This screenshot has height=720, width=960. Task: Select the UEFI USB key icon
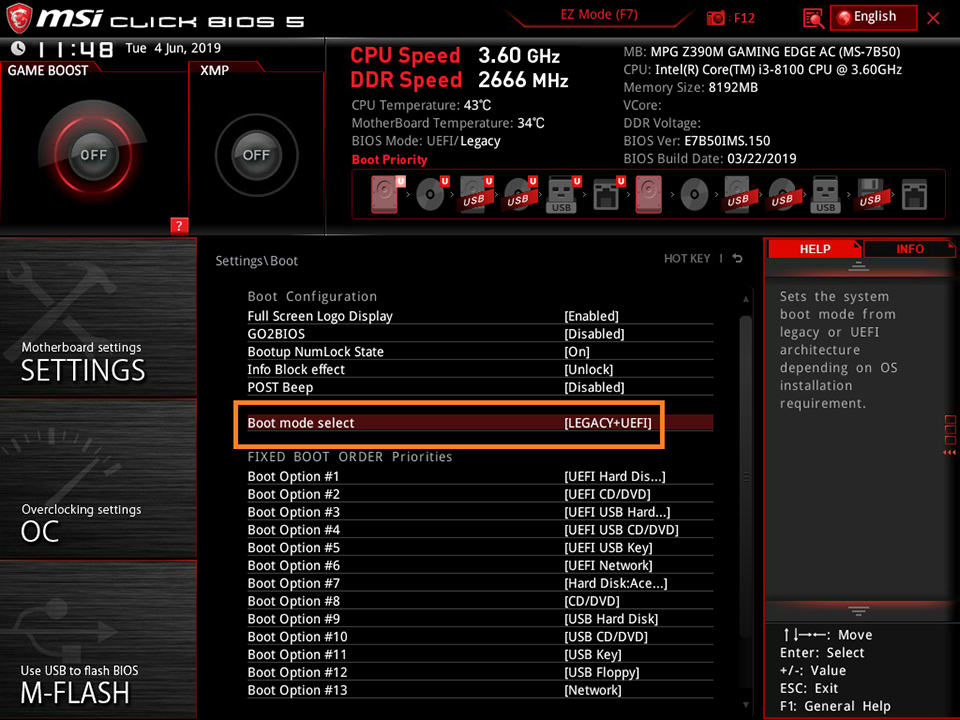563,195
